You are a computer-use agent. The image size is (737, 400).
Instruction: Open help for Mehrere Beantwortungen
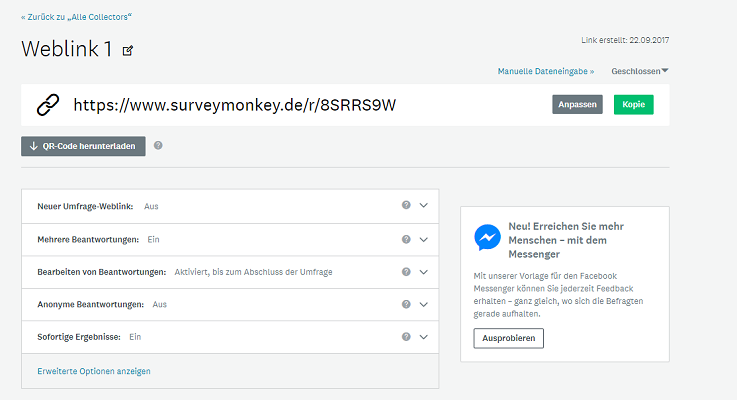(x=406, y=239)
